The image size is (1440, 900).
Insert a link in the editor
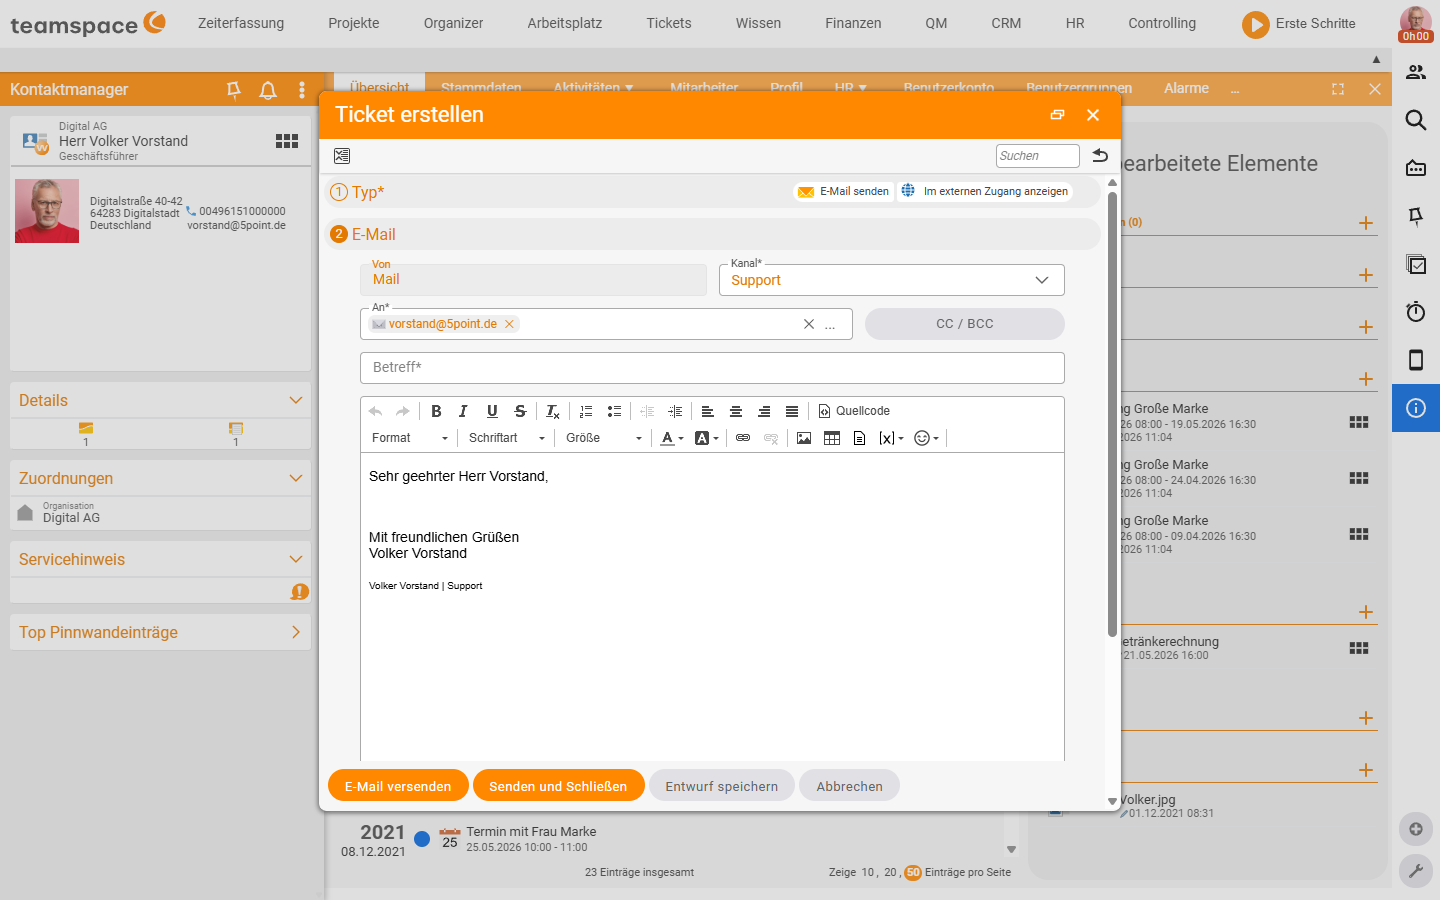[x=743, y=438]
